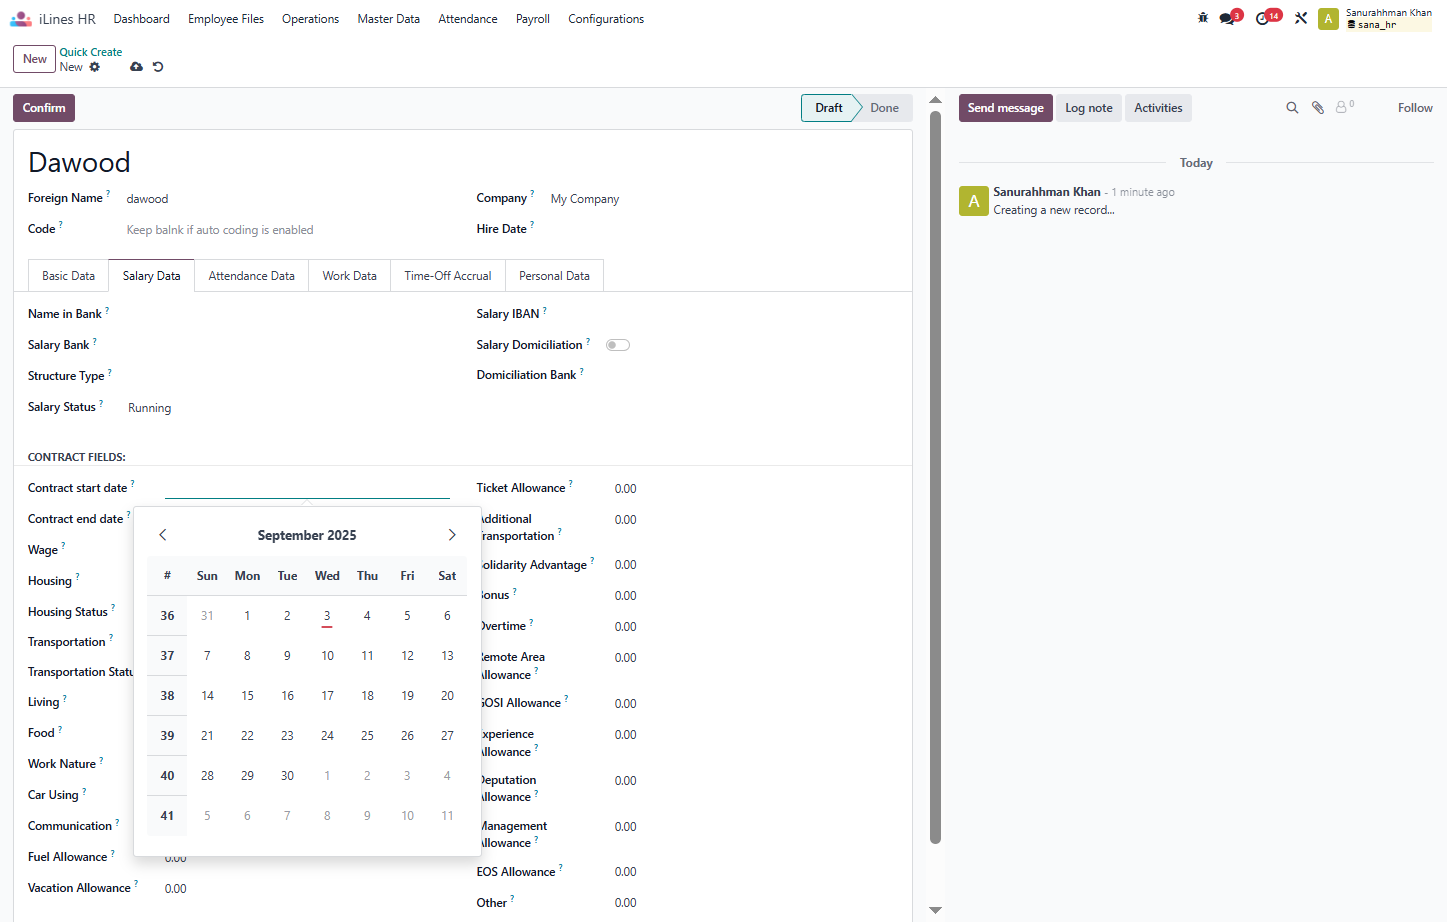Image resolution: width=1447 pixels, height=922 pixels.
Task: Toggle the Salary Domiciliation switch
Action: [618, 345]
